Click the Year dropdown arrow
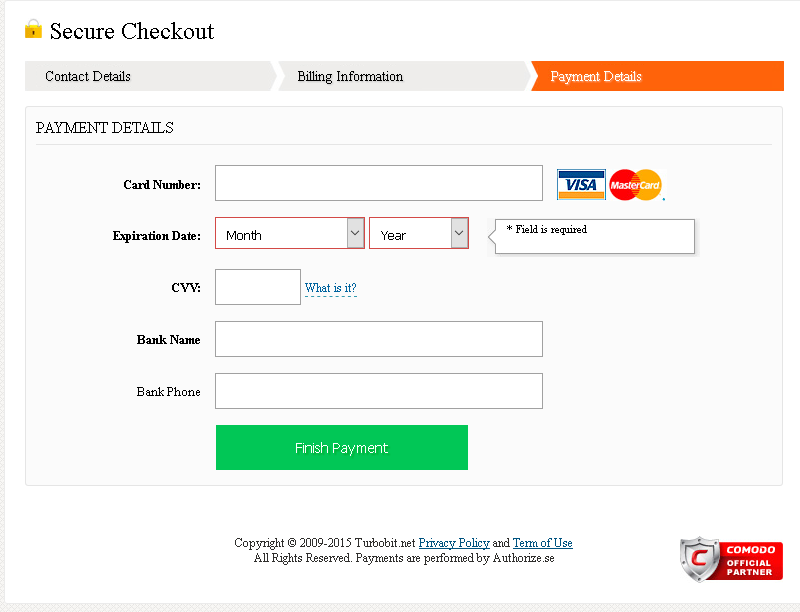This screenshot has width=800, height=612. pyautogui.click(x=459, y=234)
